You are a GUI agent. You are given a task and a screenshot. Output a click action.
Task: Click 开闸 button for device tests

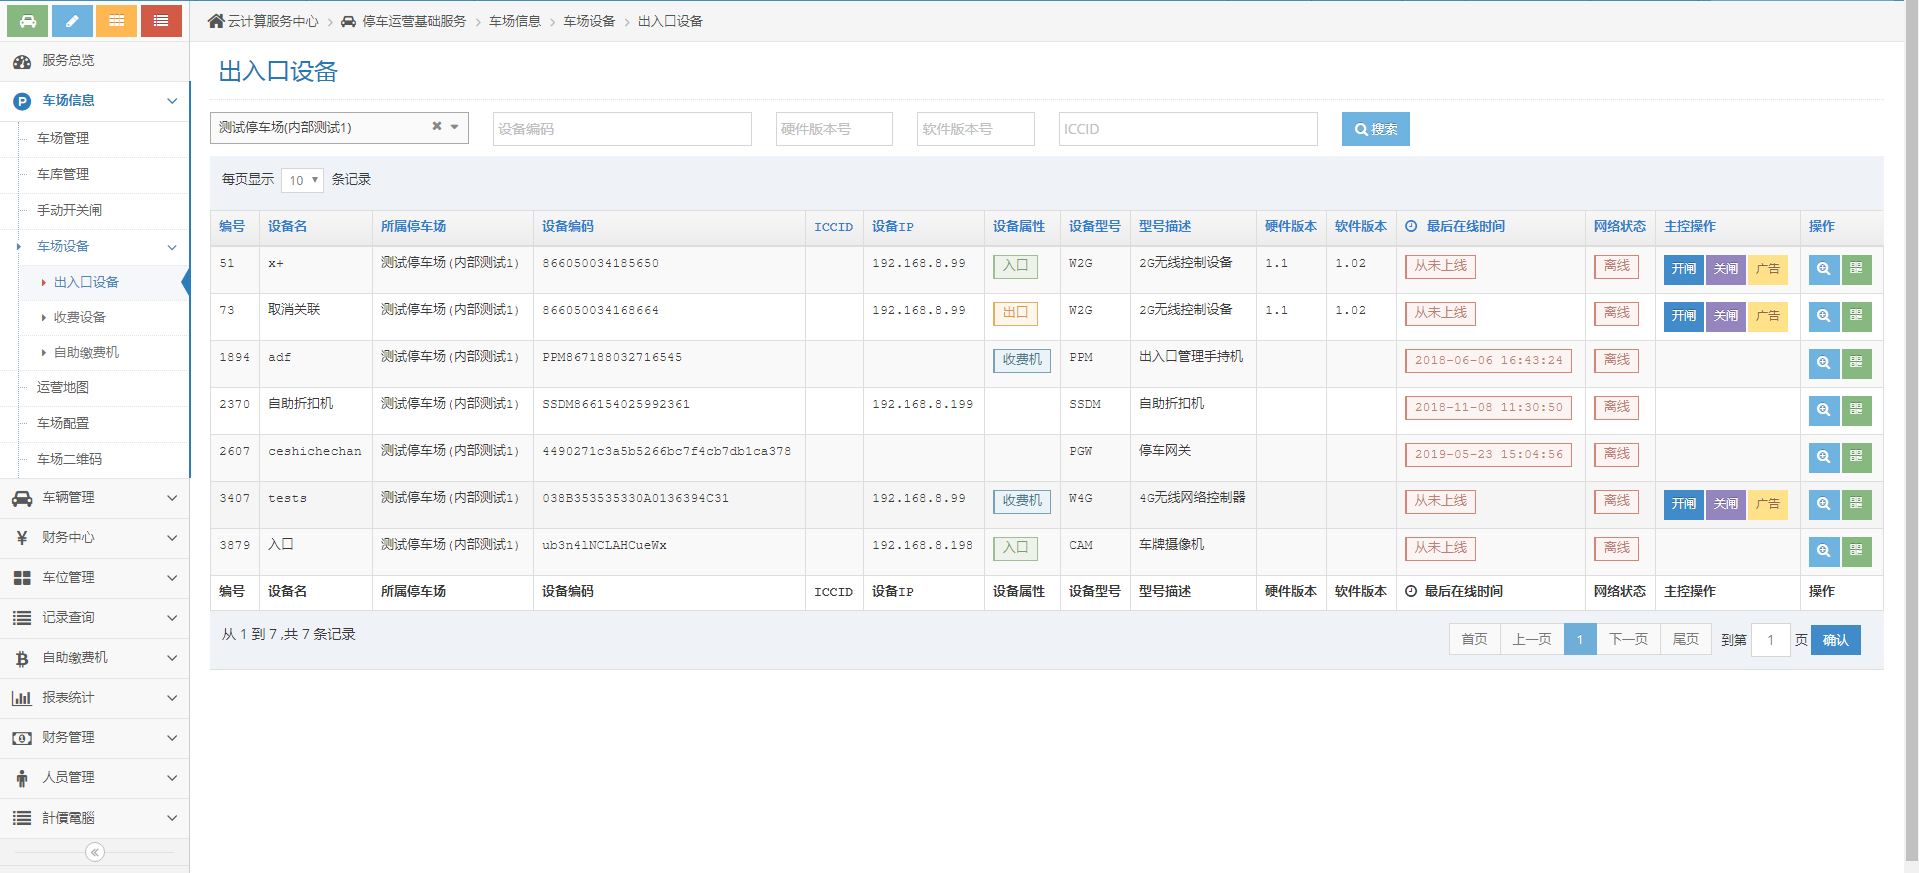tap(1683, 504)
